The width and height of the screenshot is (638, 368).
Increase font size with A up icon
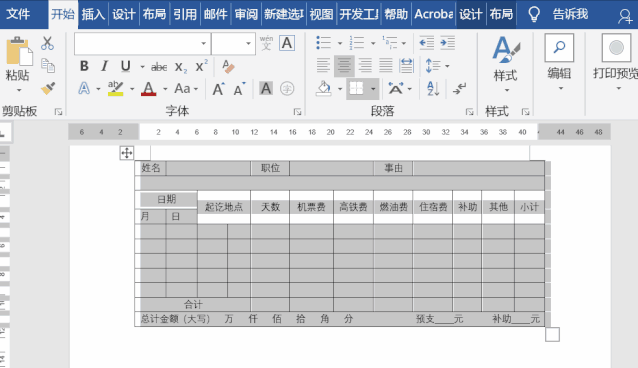click(218, 89)
